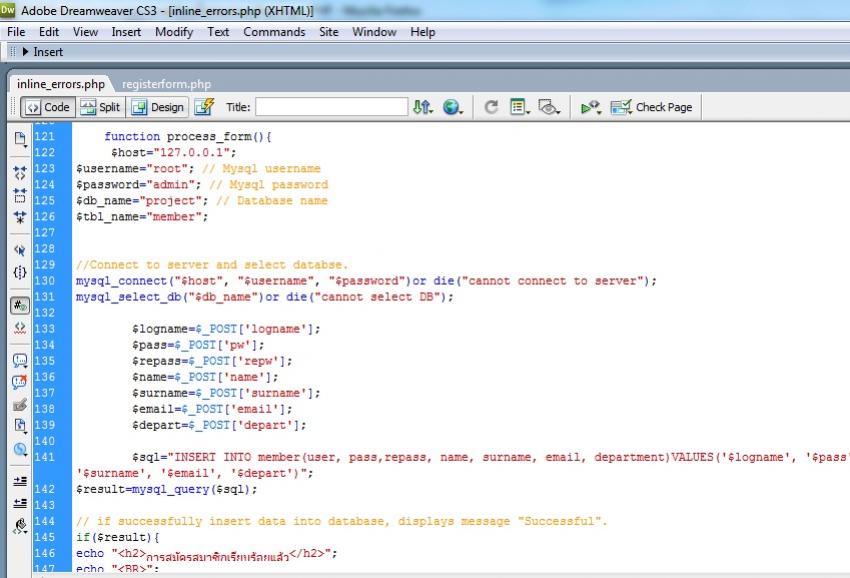
Task: Switch to the registerform.php tab
Action: pyautogui.click(x=166, y=84)
